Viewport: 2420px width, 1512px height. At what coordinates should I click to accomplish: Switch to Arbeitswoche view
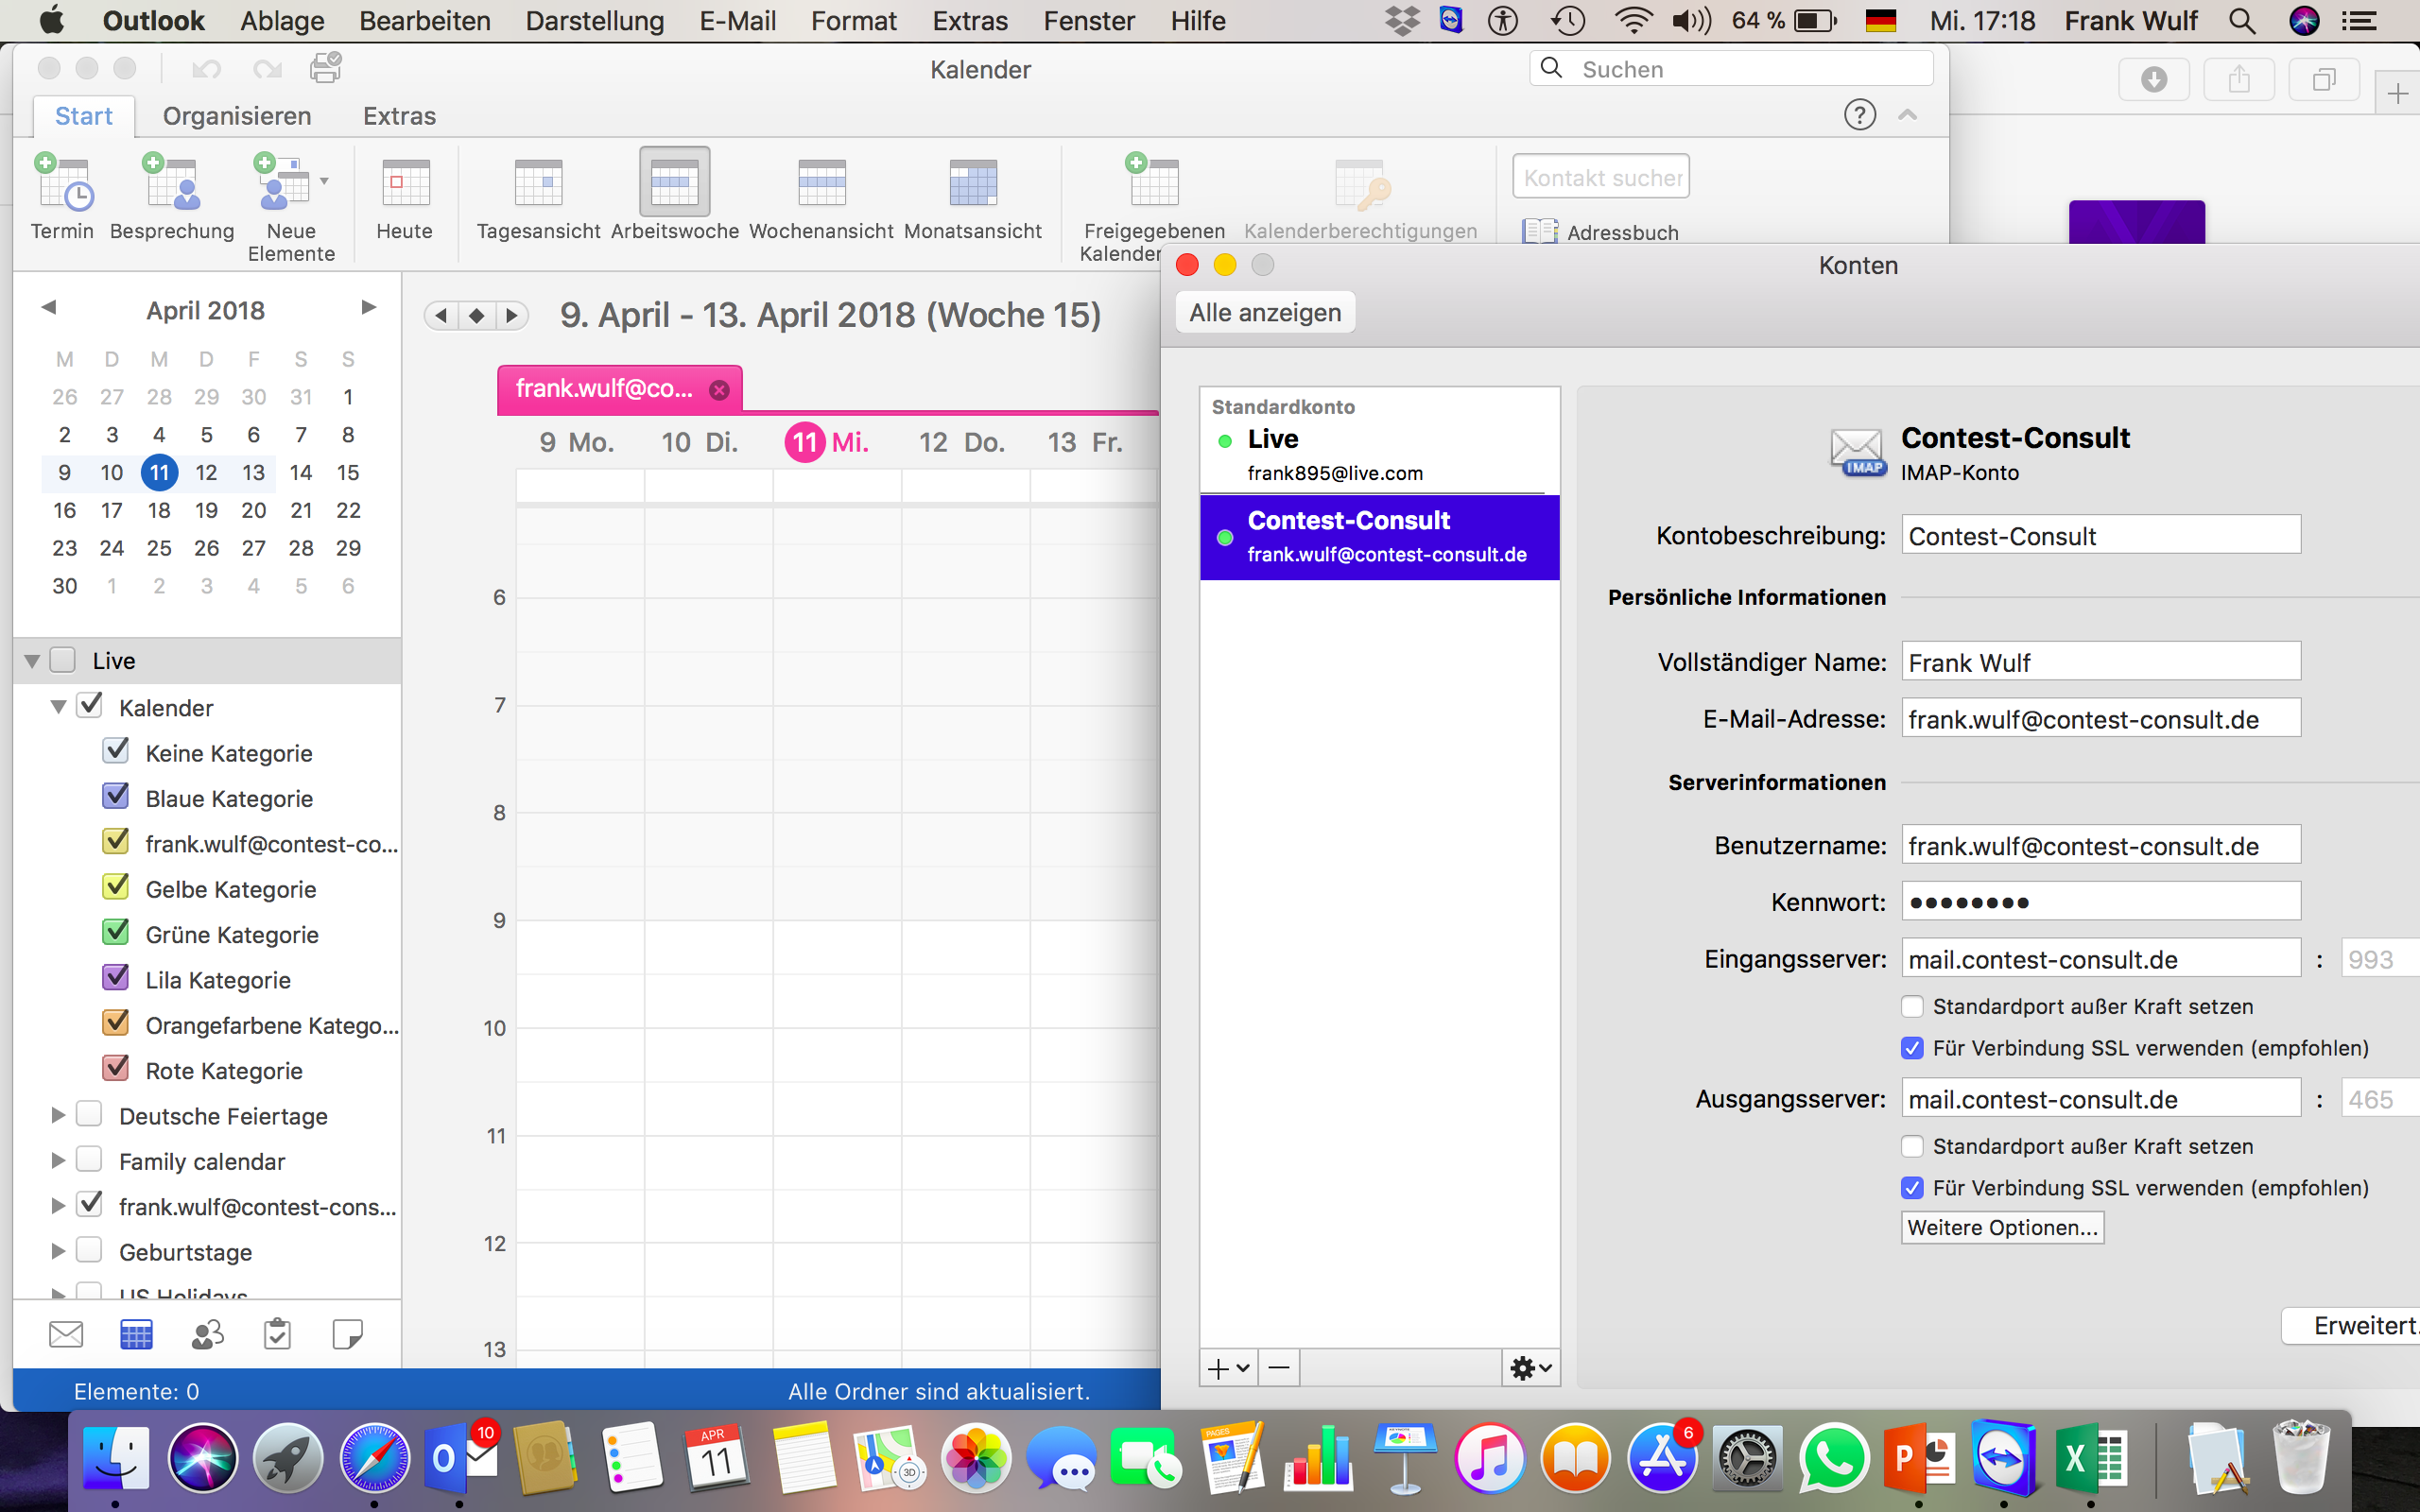[674, 197]
